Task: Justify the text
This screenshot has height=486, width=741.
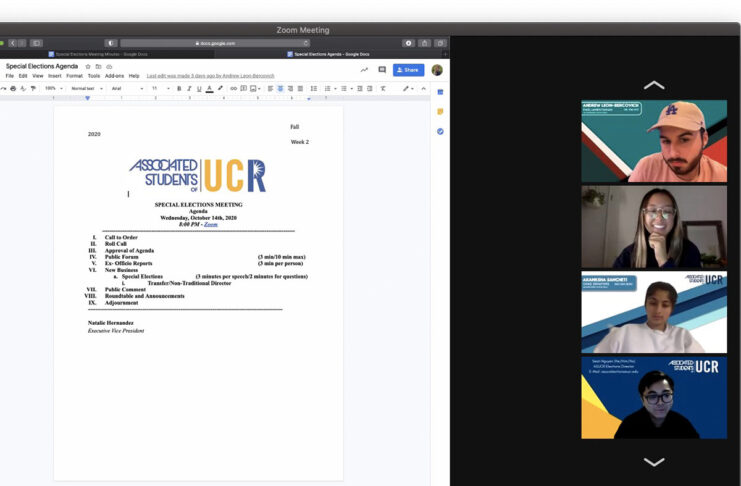Action: pos(300,88)
